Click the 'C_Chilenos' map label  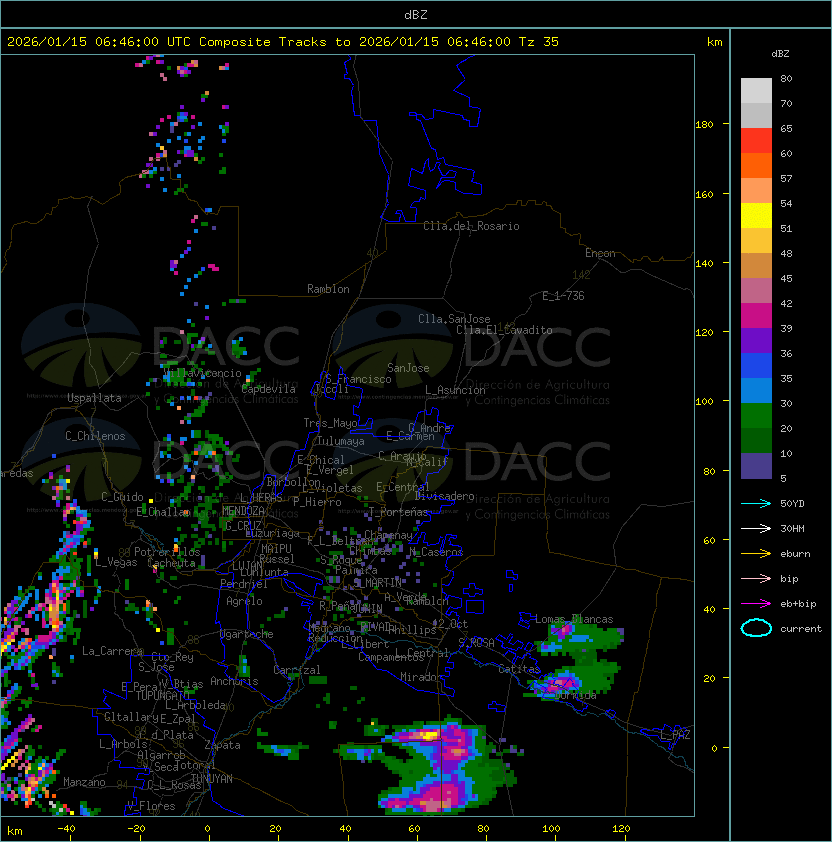pos(95,436)
